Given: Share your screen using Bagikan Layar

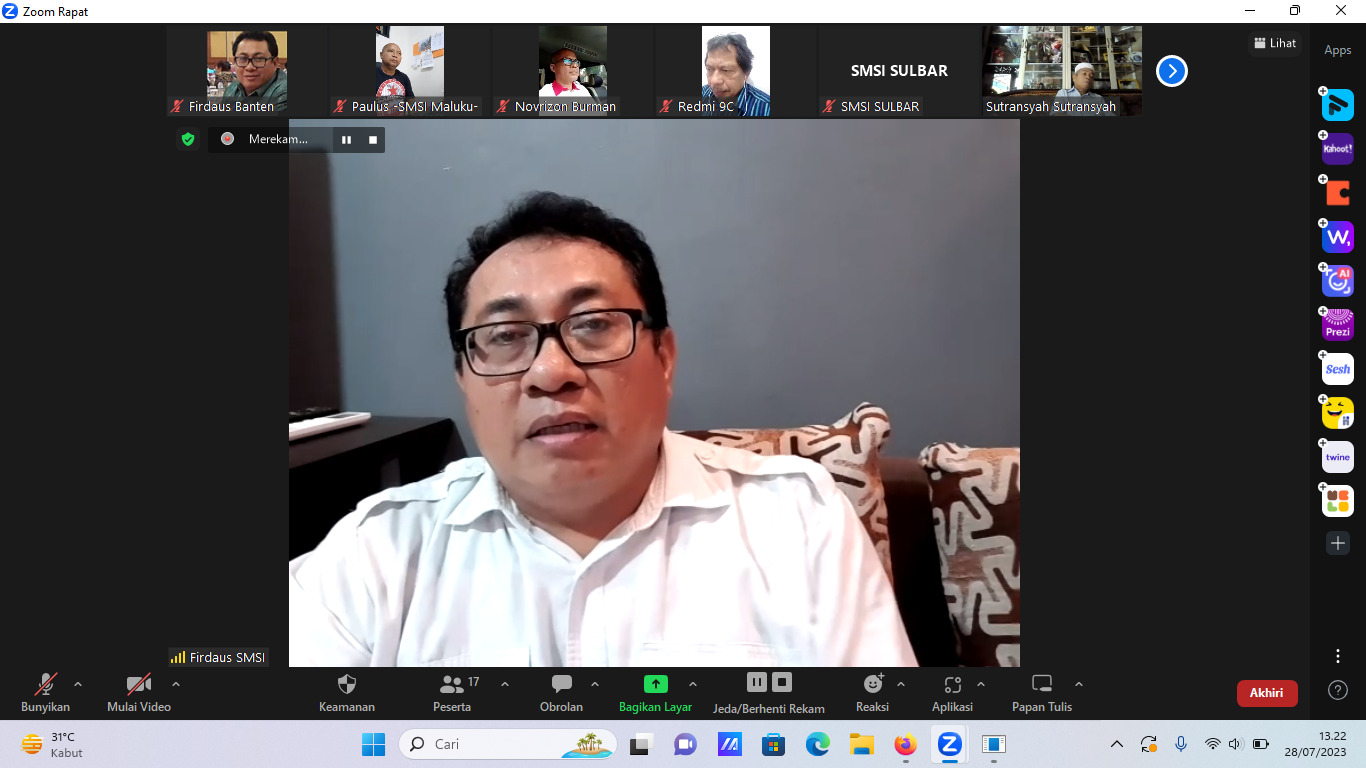Looking at the screenshot, I should coord(655,692).
